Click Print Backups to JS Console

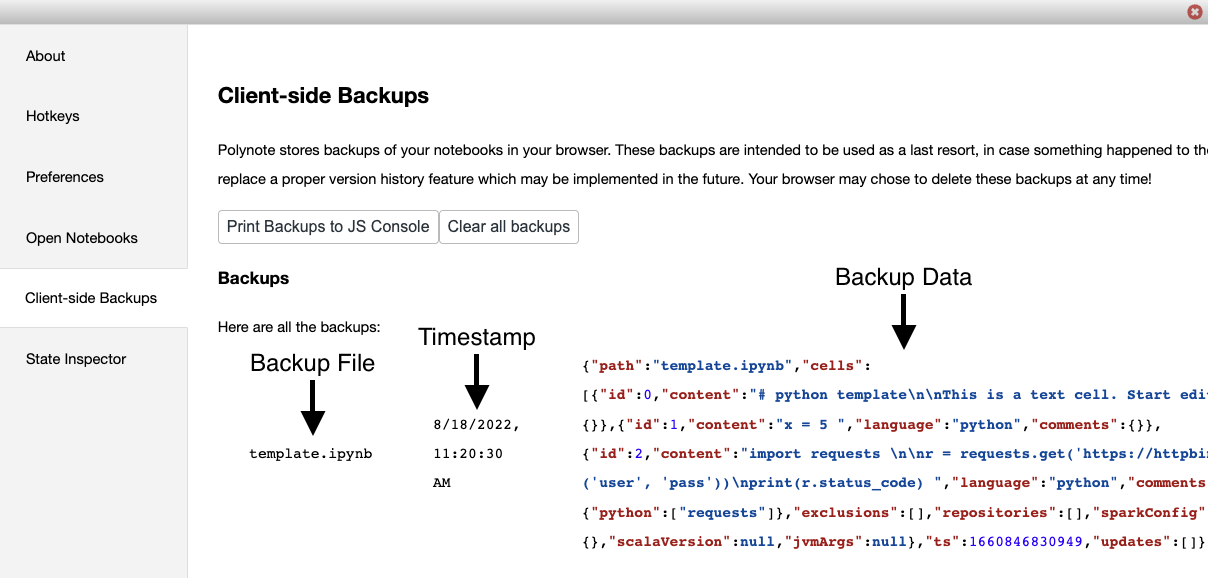pyautogui.click(x=328, y=227)
